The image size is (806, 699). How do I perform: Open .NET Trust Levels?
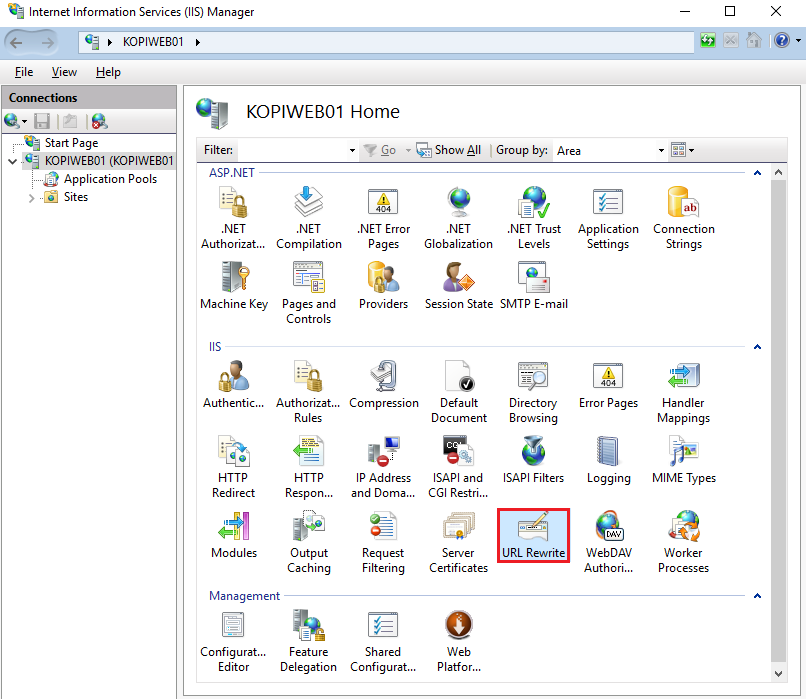(534, 218)
